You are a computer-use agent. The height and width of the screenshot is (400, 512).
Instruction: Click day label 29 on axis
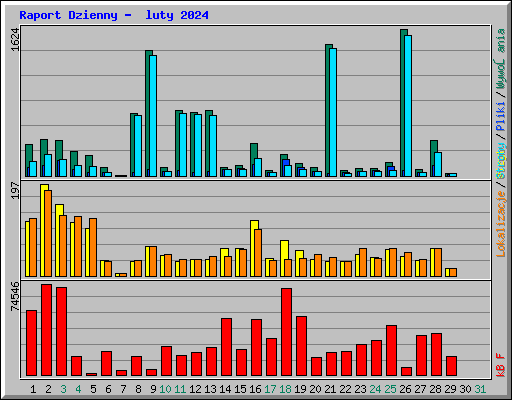click(450, 389)
